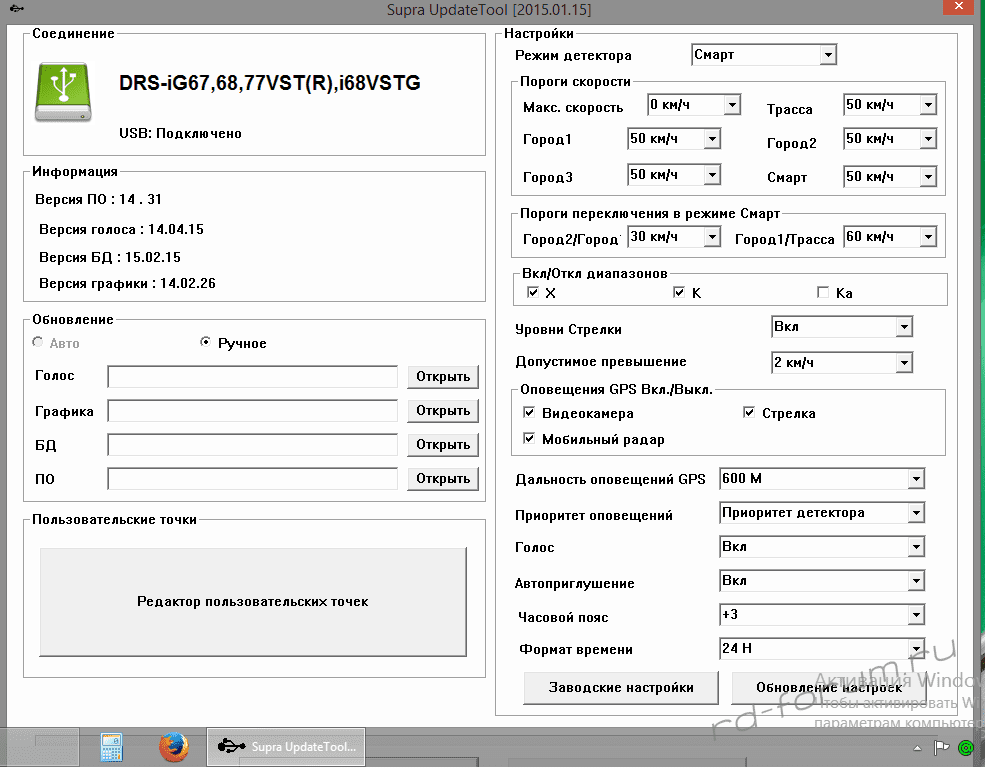Screen dimensions: 985x769
Task: Toggle the K band checkbox
Action: point(678,292)
